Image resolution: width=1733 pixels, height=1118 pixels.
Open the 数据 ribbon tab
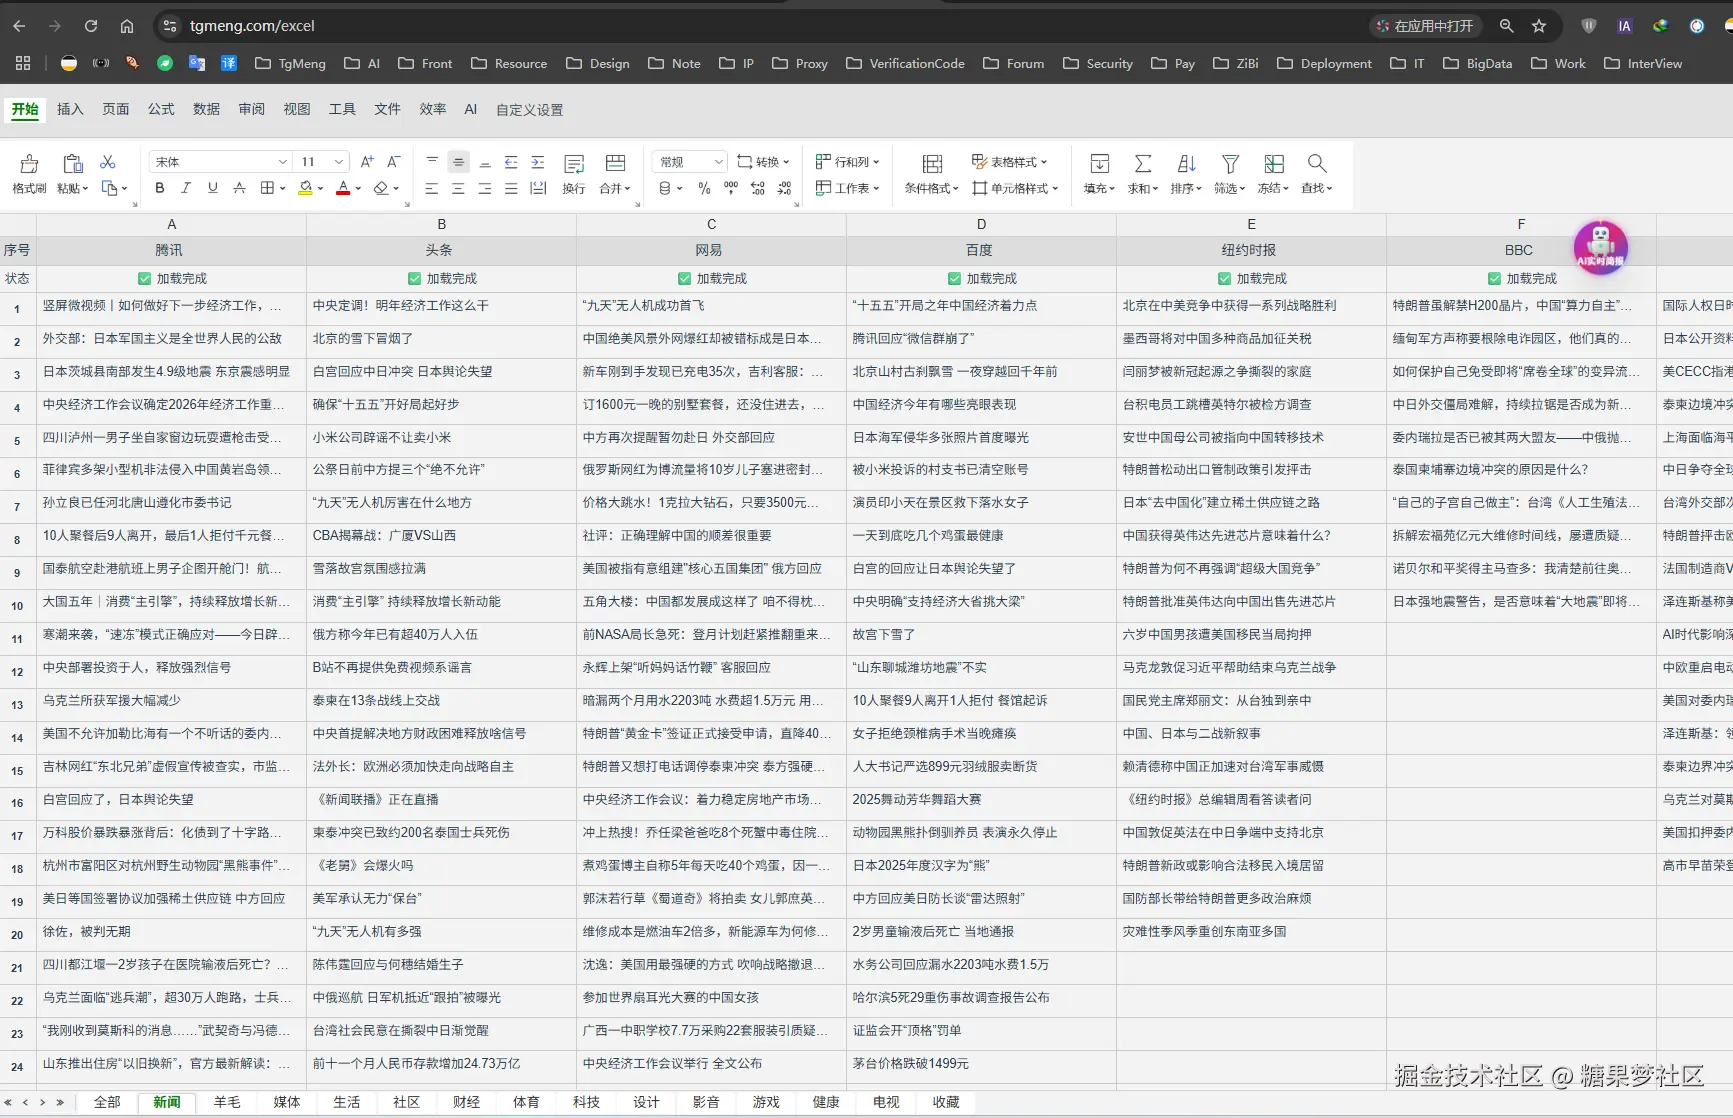point(206,109)
